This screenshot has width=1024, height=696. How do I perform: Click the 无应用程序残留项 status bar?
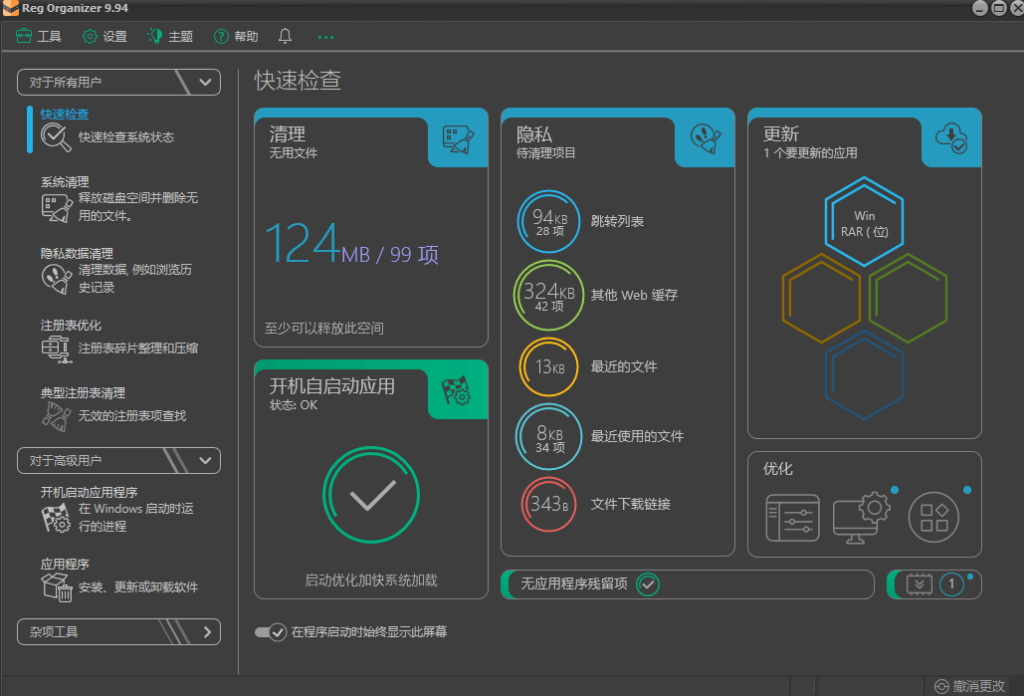(688, 584)
